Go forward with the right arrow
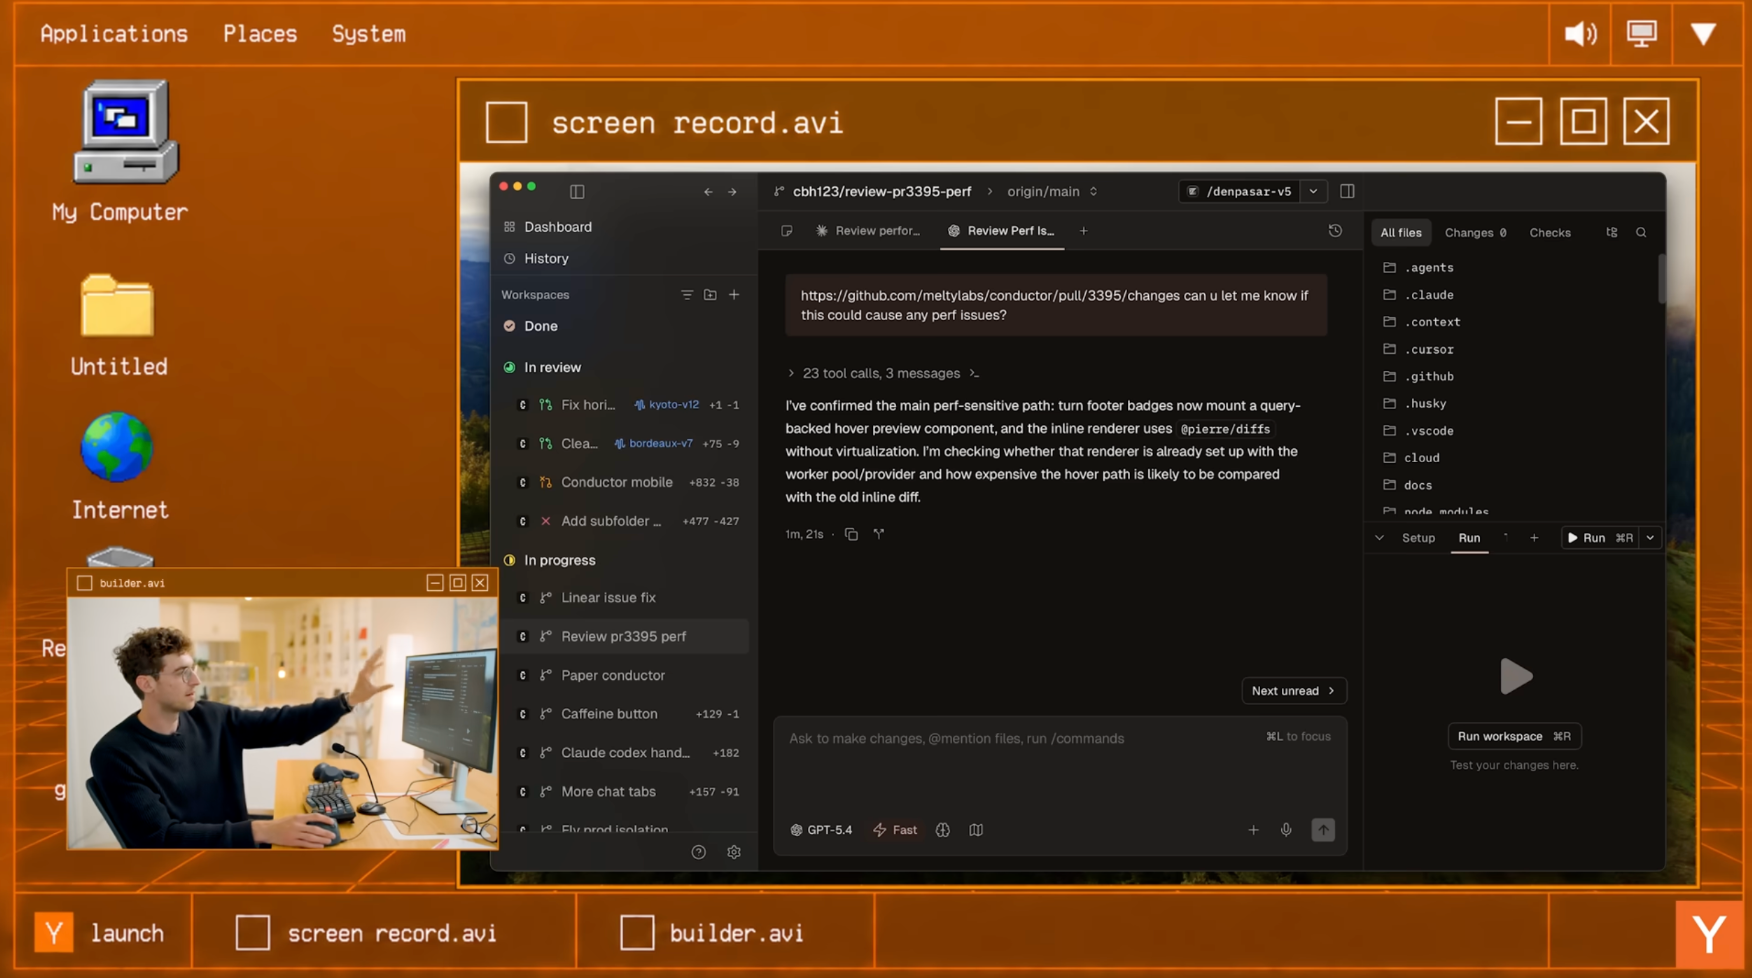The height and width of the screenshot is (978, 1752). [x=733, y=192]
